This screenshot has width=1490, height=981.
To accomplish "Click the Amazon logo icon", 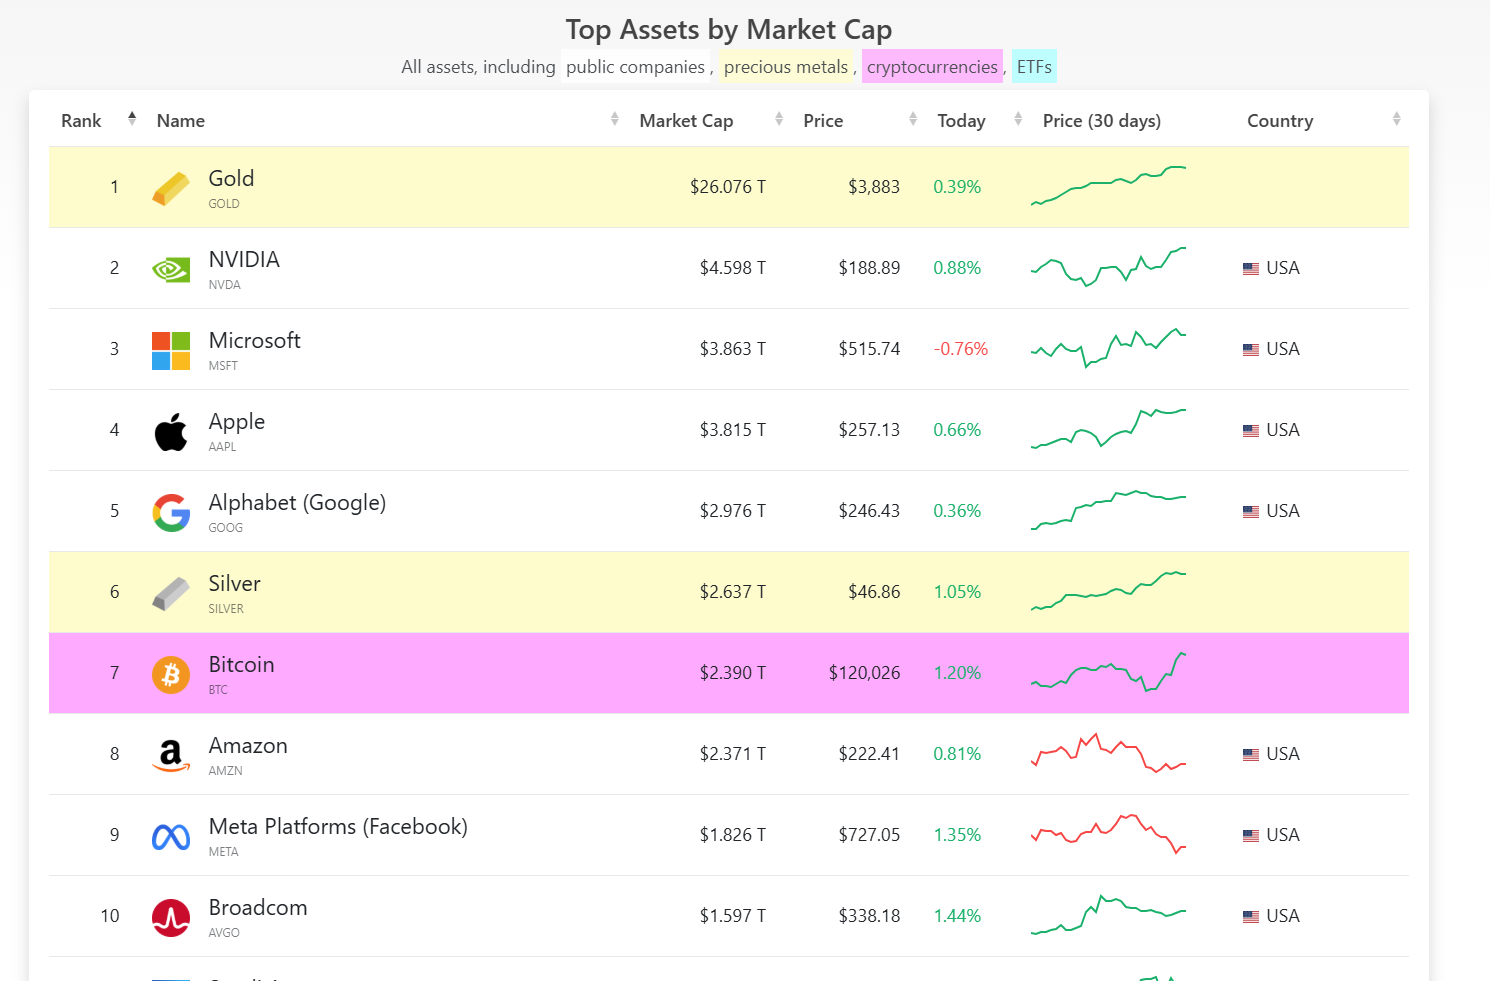I will pos(171,756).
